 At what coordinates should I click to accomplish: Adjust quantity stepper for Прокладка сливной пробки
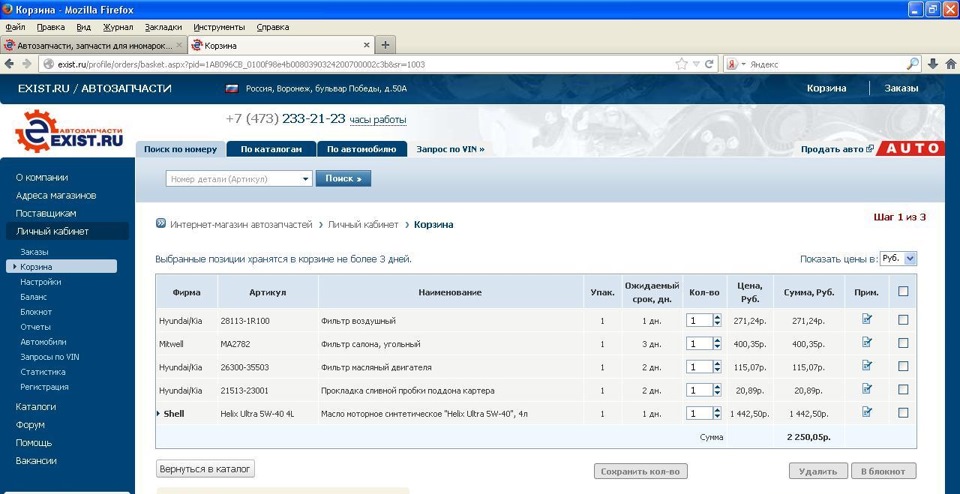click(717, 390)
